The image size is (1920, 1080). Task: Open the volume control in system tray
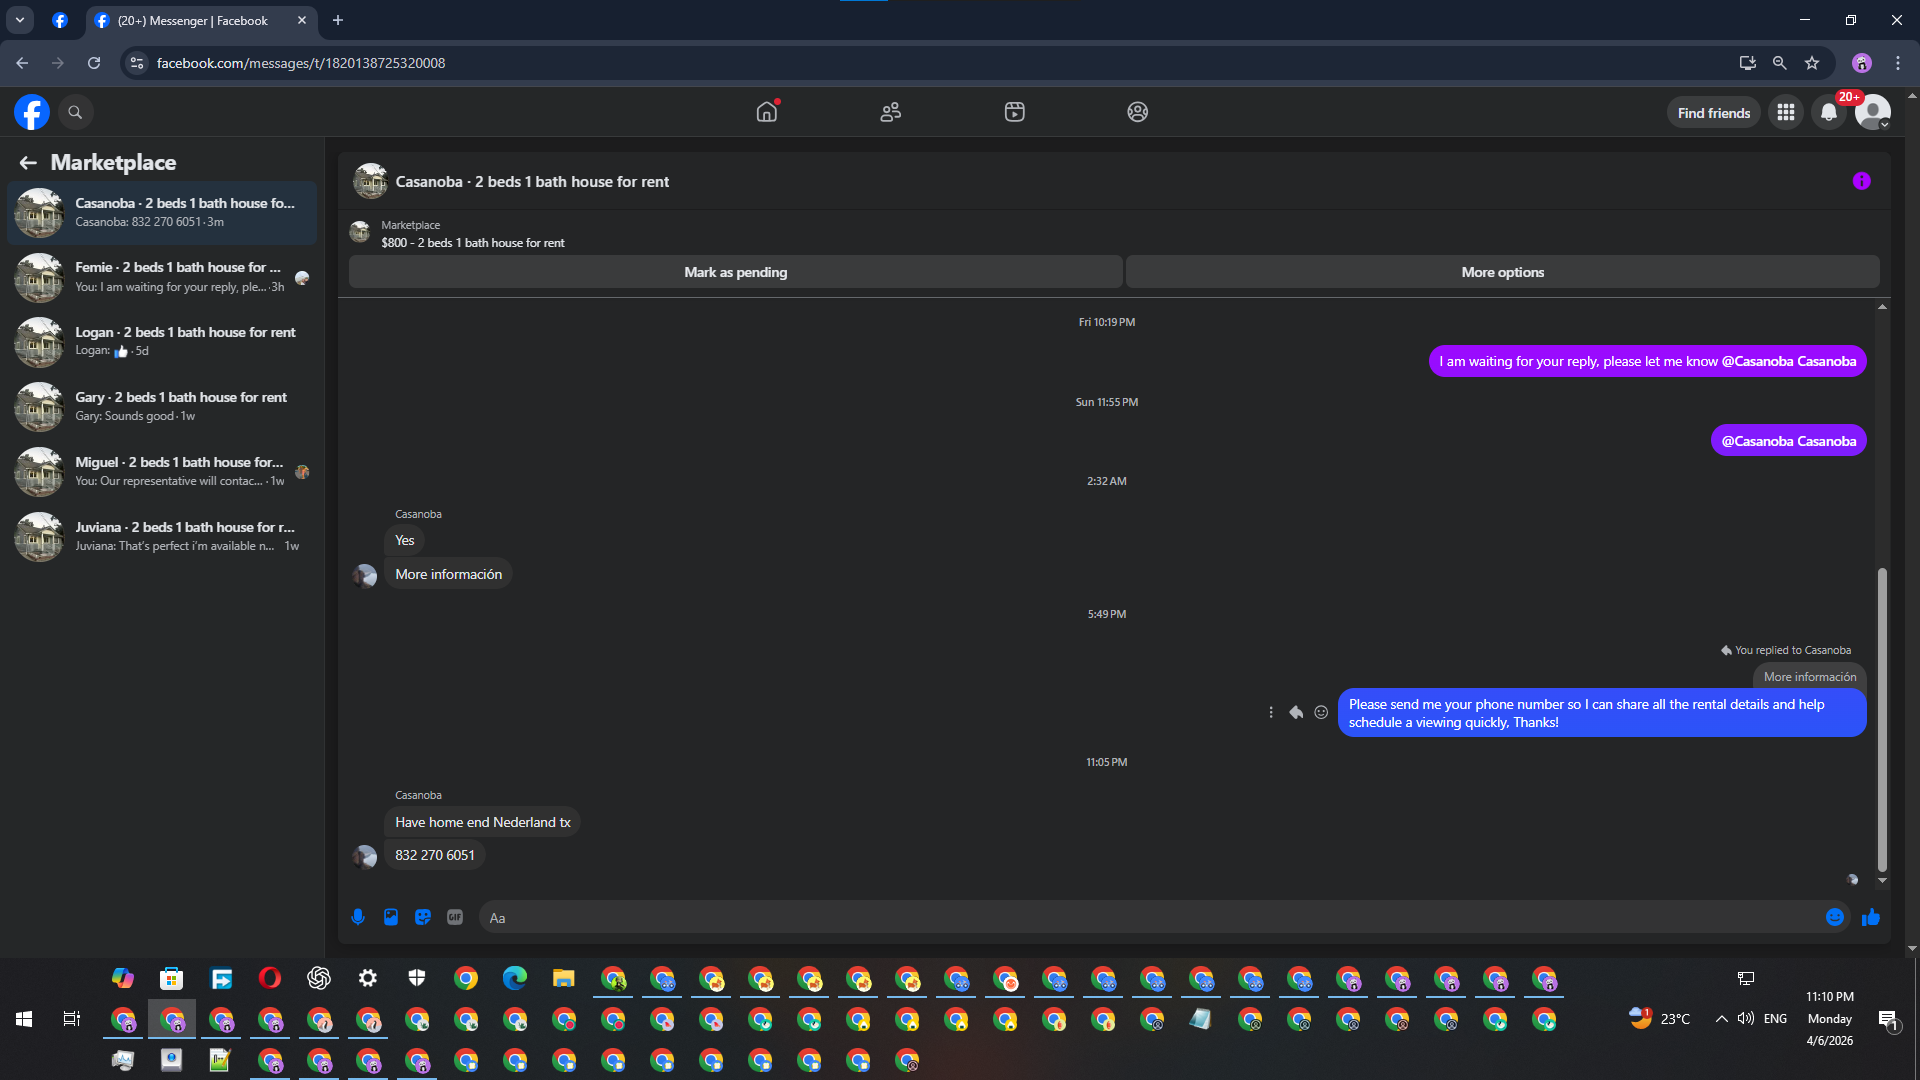(1746, 1019)
